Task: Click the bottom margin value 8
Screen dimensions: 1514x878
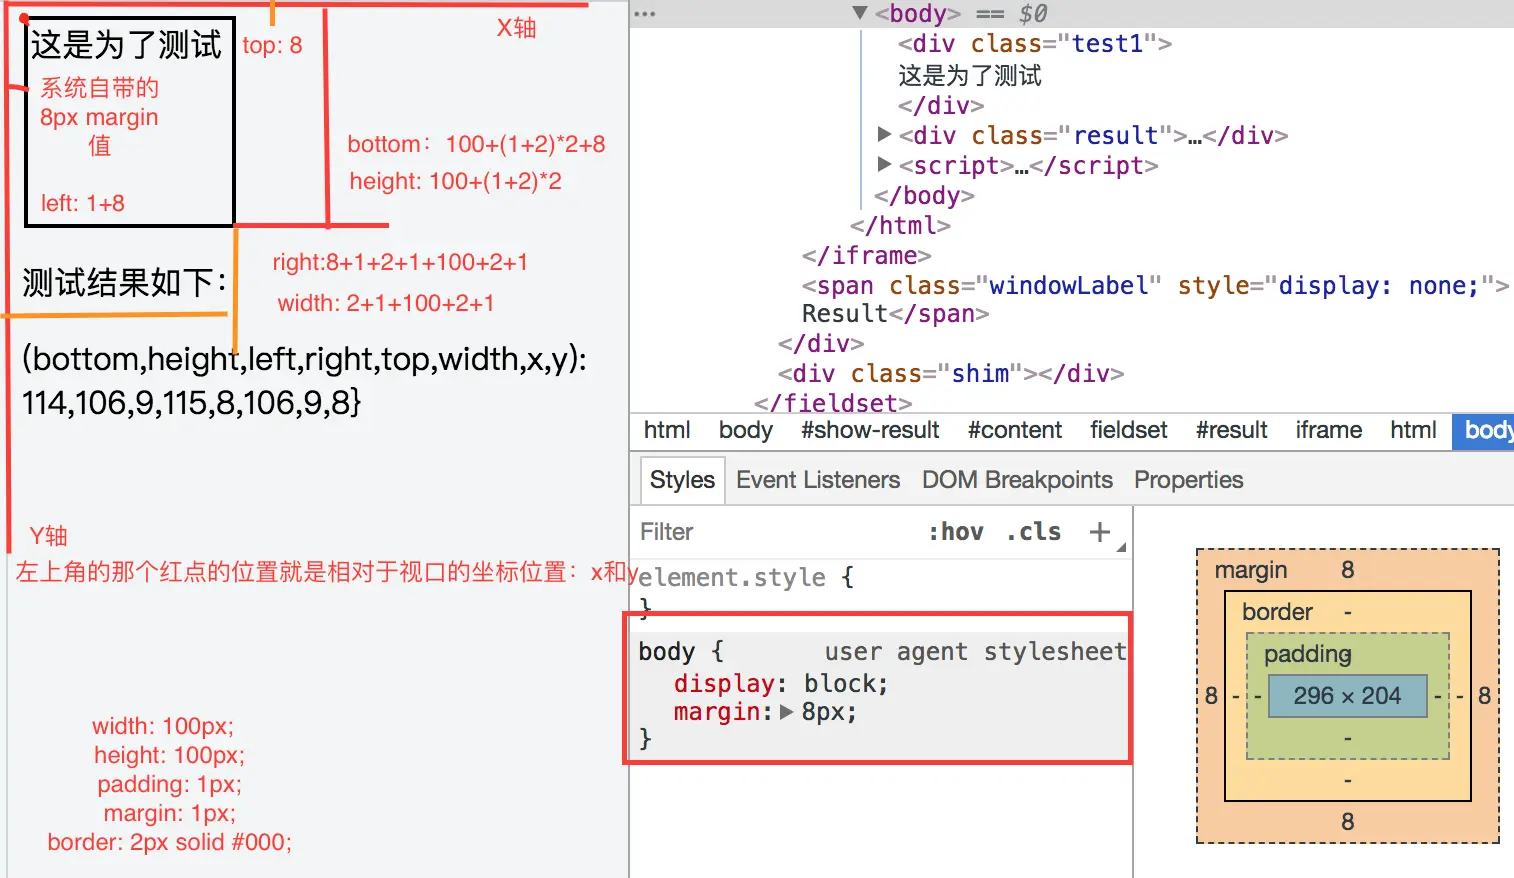Action: 1347,822
